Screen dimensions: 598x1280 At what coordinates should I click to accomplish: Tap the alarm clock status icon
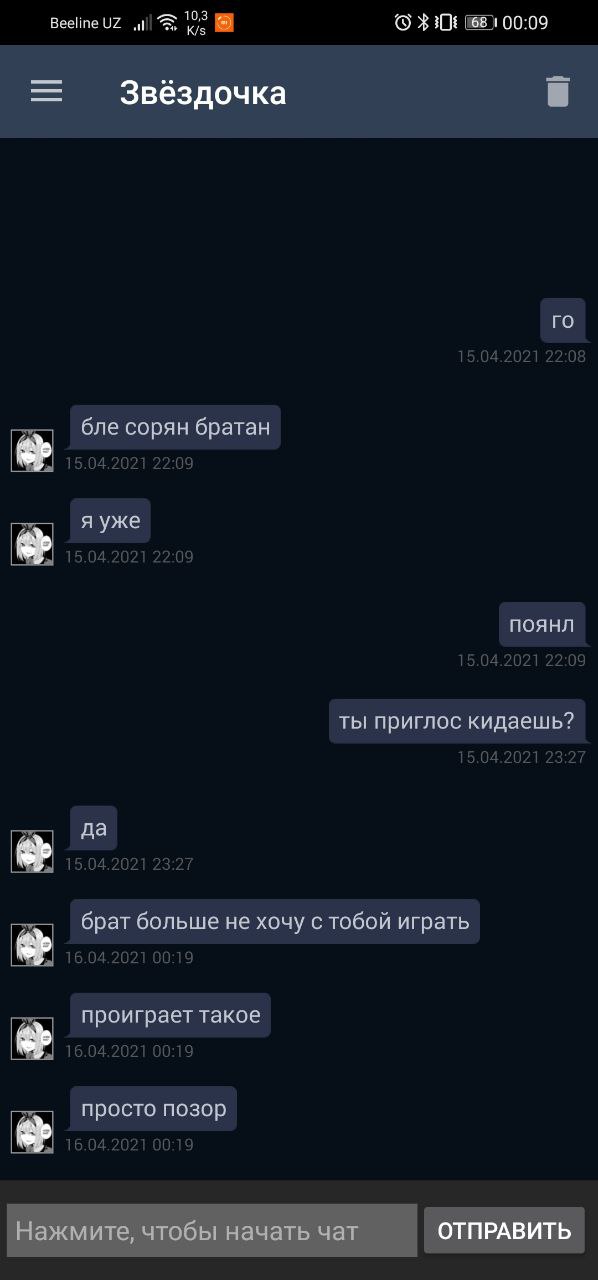click(x=403, y=22)
